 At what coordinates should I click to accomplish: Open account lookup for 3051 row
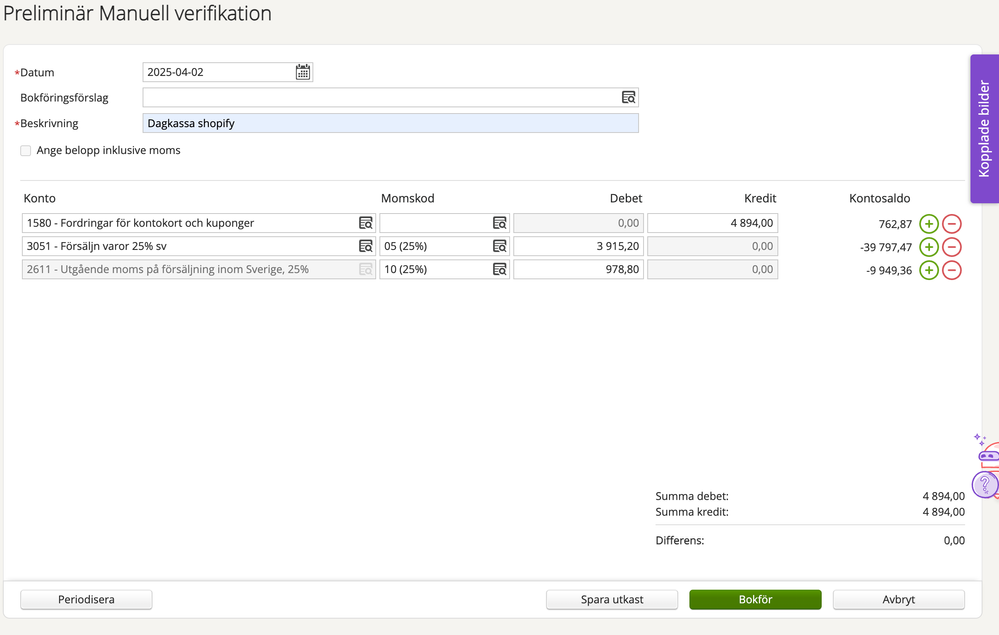365,246
